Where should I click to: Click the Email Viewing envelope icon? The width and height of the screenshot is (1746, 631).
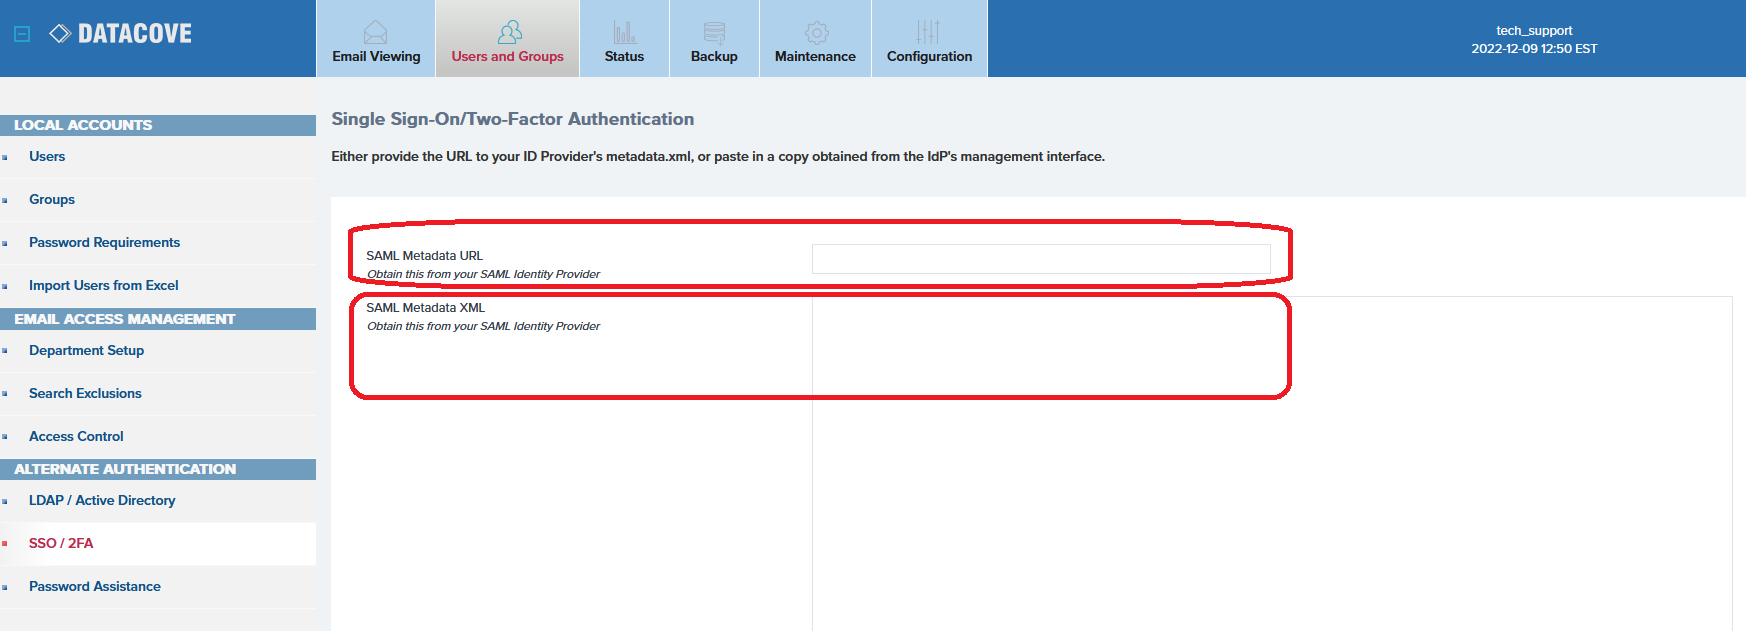pos(375,32)
